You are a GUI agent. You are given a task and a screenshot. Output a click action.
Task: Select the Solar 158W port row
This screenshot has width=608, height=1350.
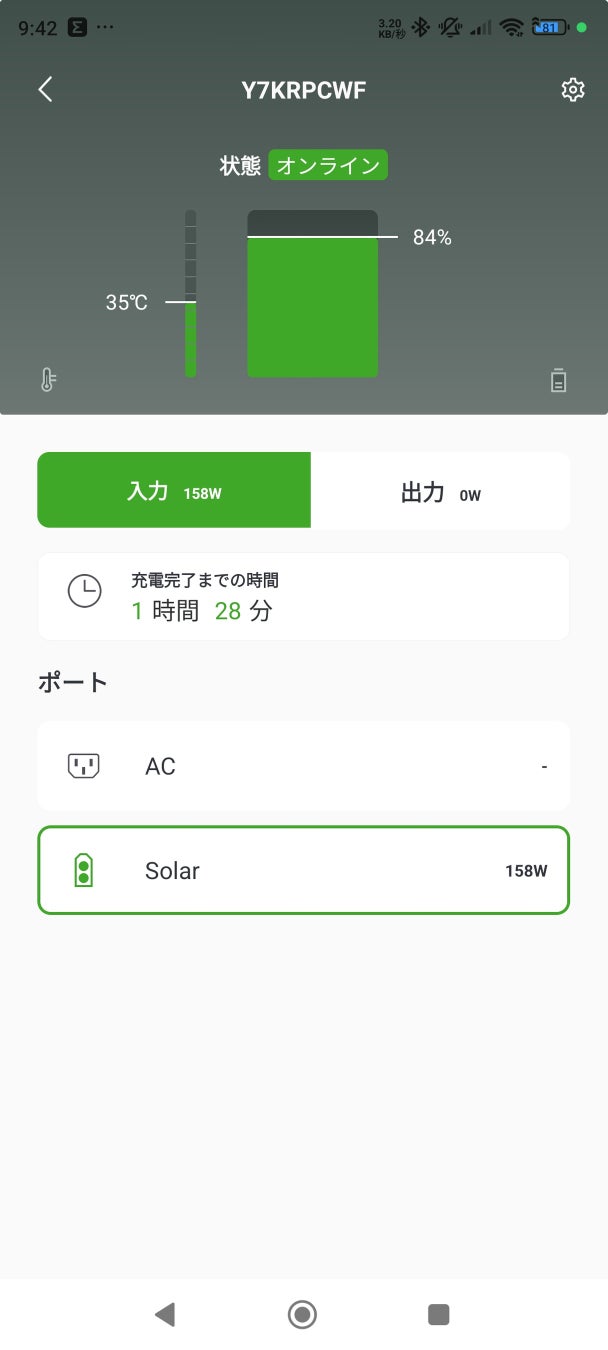pyautogui.click(x=303, y=870)
